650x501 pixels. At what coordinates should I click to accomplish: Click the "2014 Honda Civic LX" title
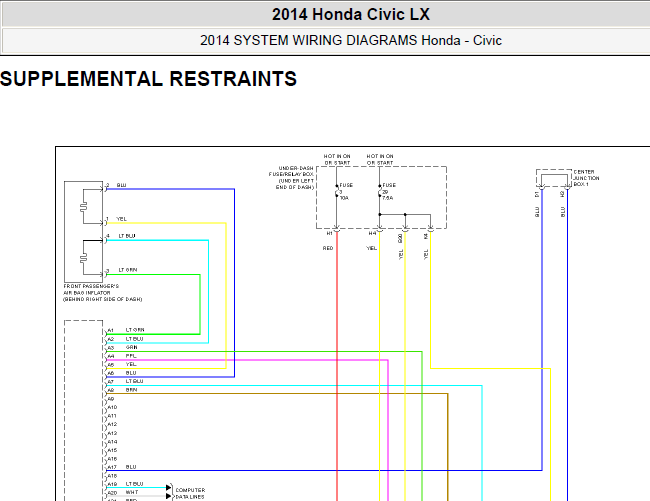click(351, 15)
